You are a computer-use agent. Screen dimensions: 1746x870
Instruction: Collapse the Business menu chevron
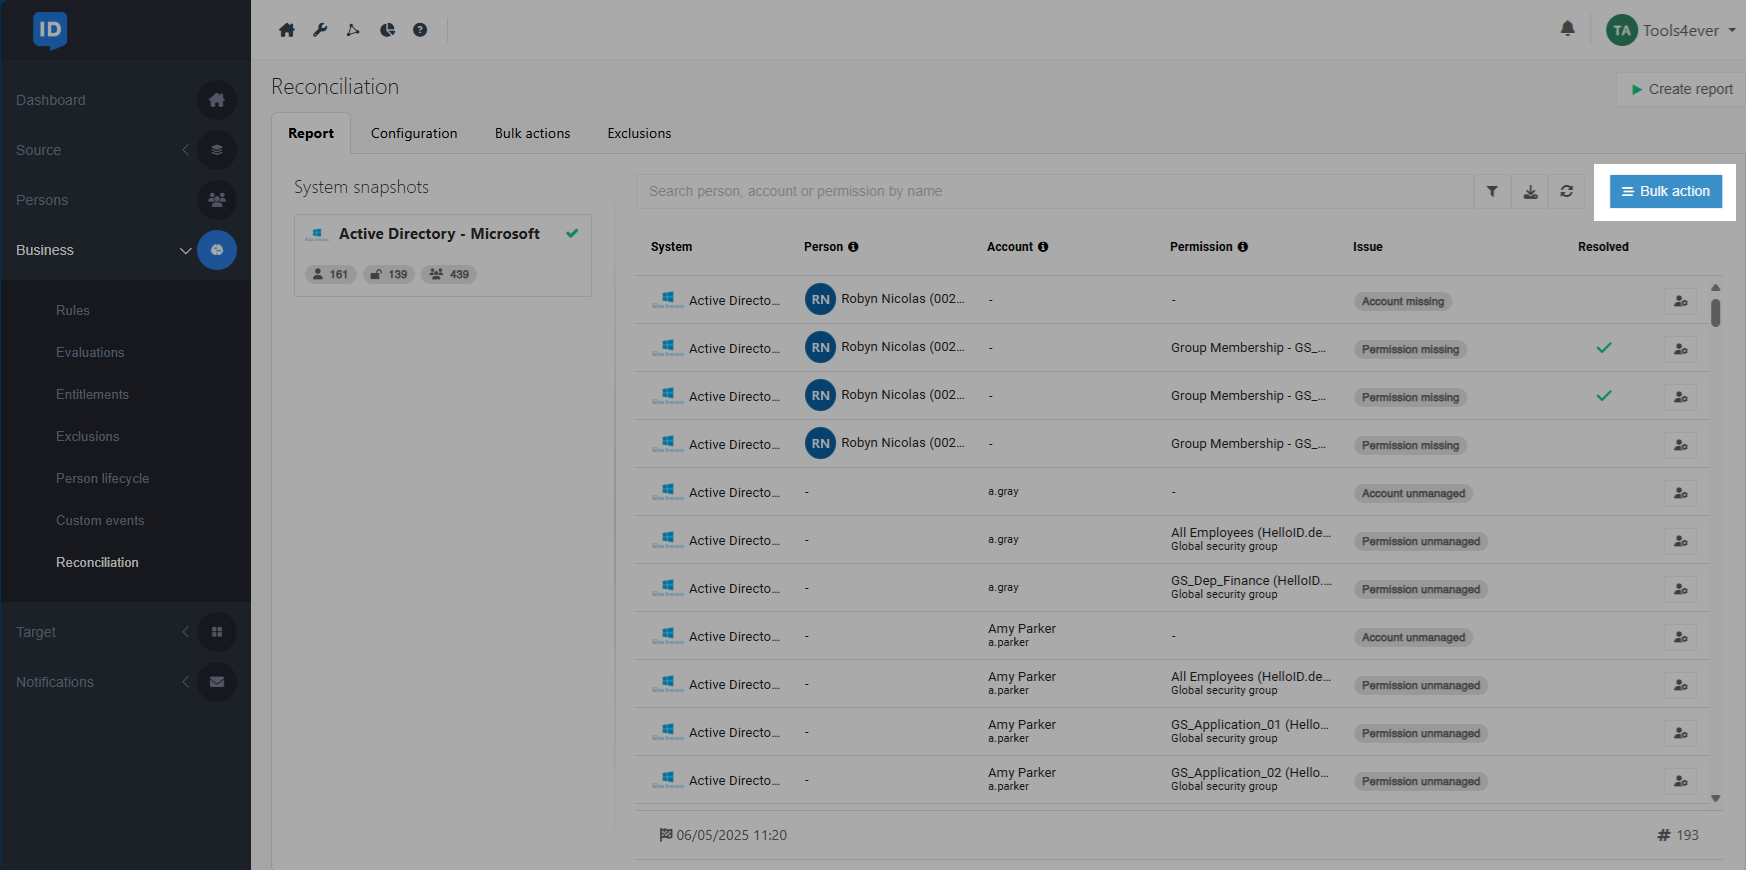point(185,250)
